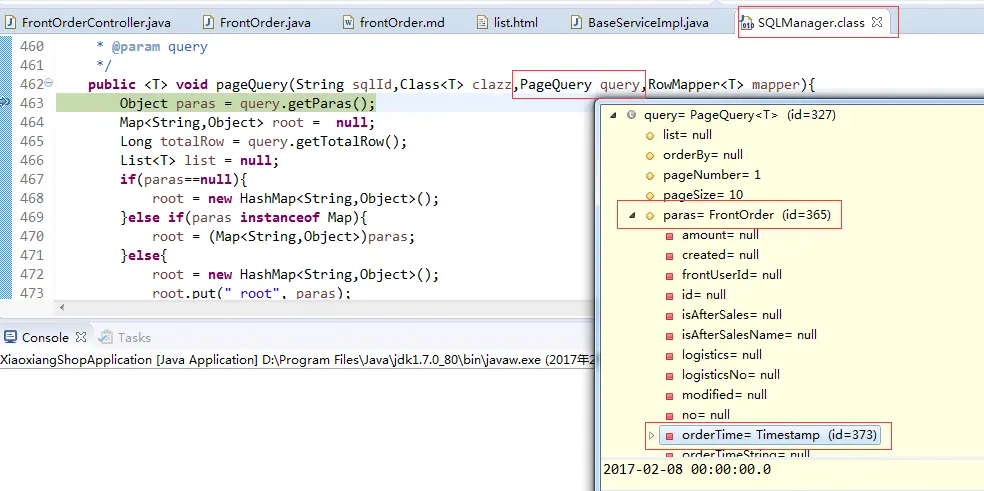Collapse the paras= FrontOrder node
Image resolution: width=984 pixels, height=491 pixels.
[632, 215]
